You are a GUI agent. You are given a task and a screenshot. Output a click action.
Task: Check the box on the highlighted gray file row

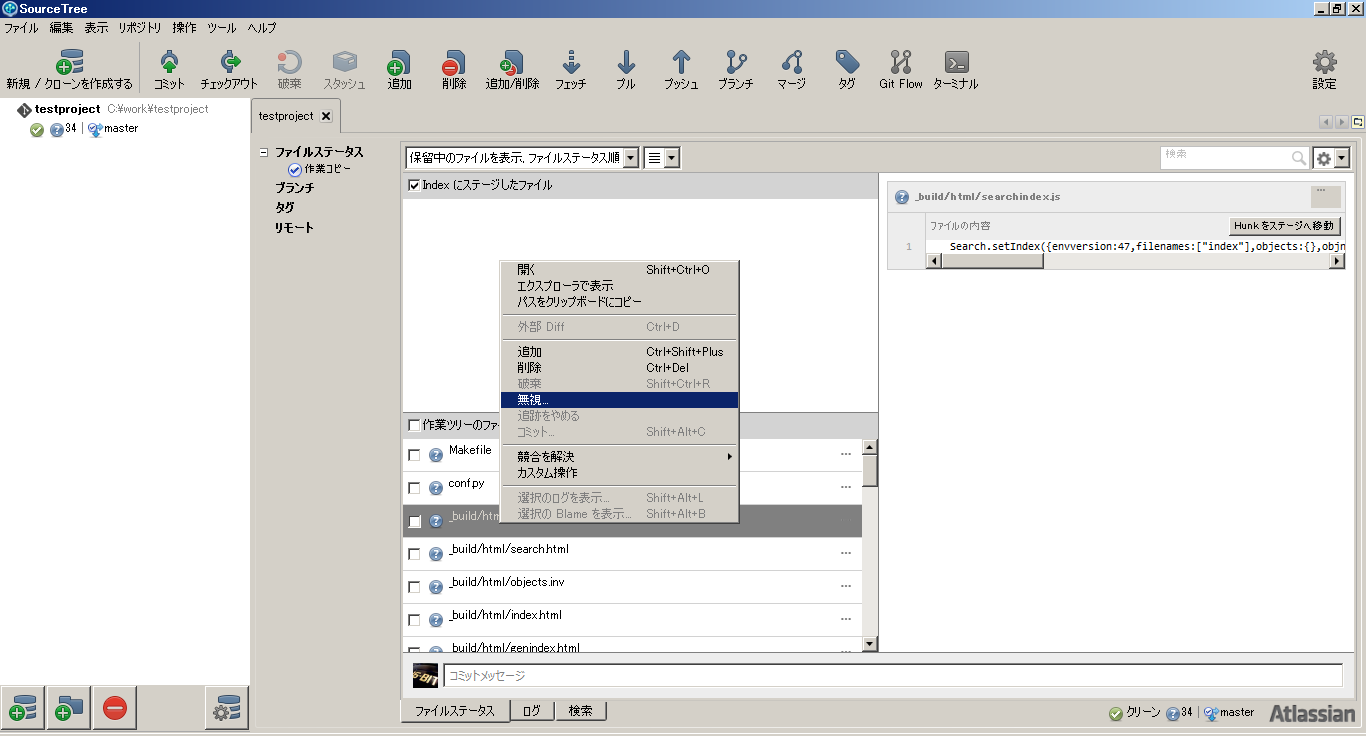(x=414, y=521)
